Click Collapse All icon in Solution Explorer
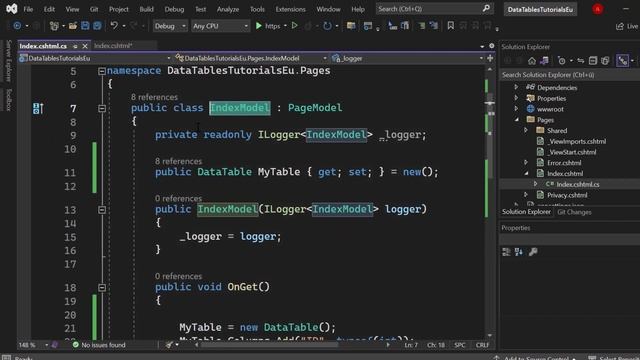The width and height of the screenshot is (640, 360). point(593,61)
